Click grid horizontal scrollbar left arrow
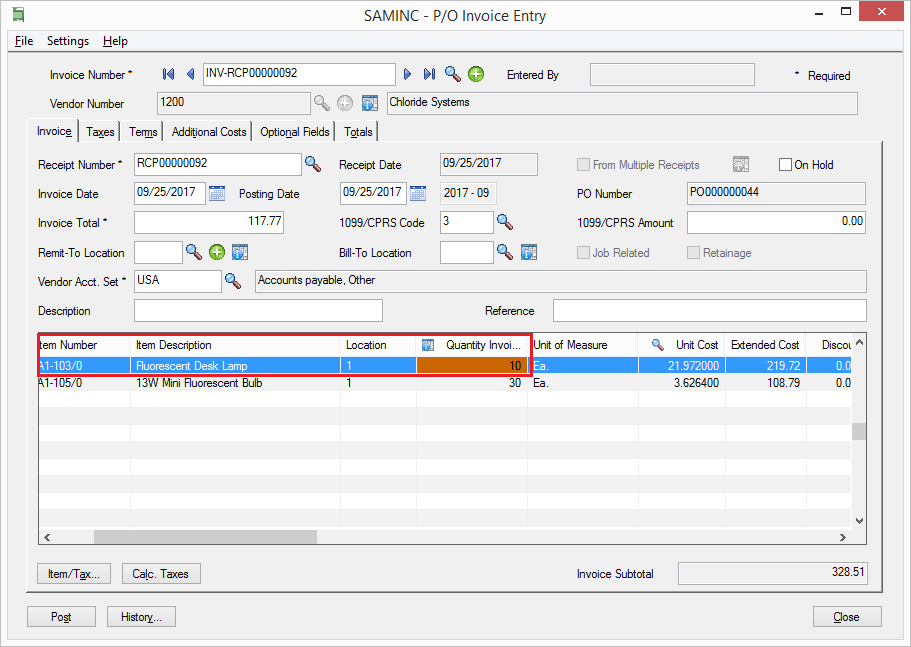911x647 pixels. click(x=47, y=537)
